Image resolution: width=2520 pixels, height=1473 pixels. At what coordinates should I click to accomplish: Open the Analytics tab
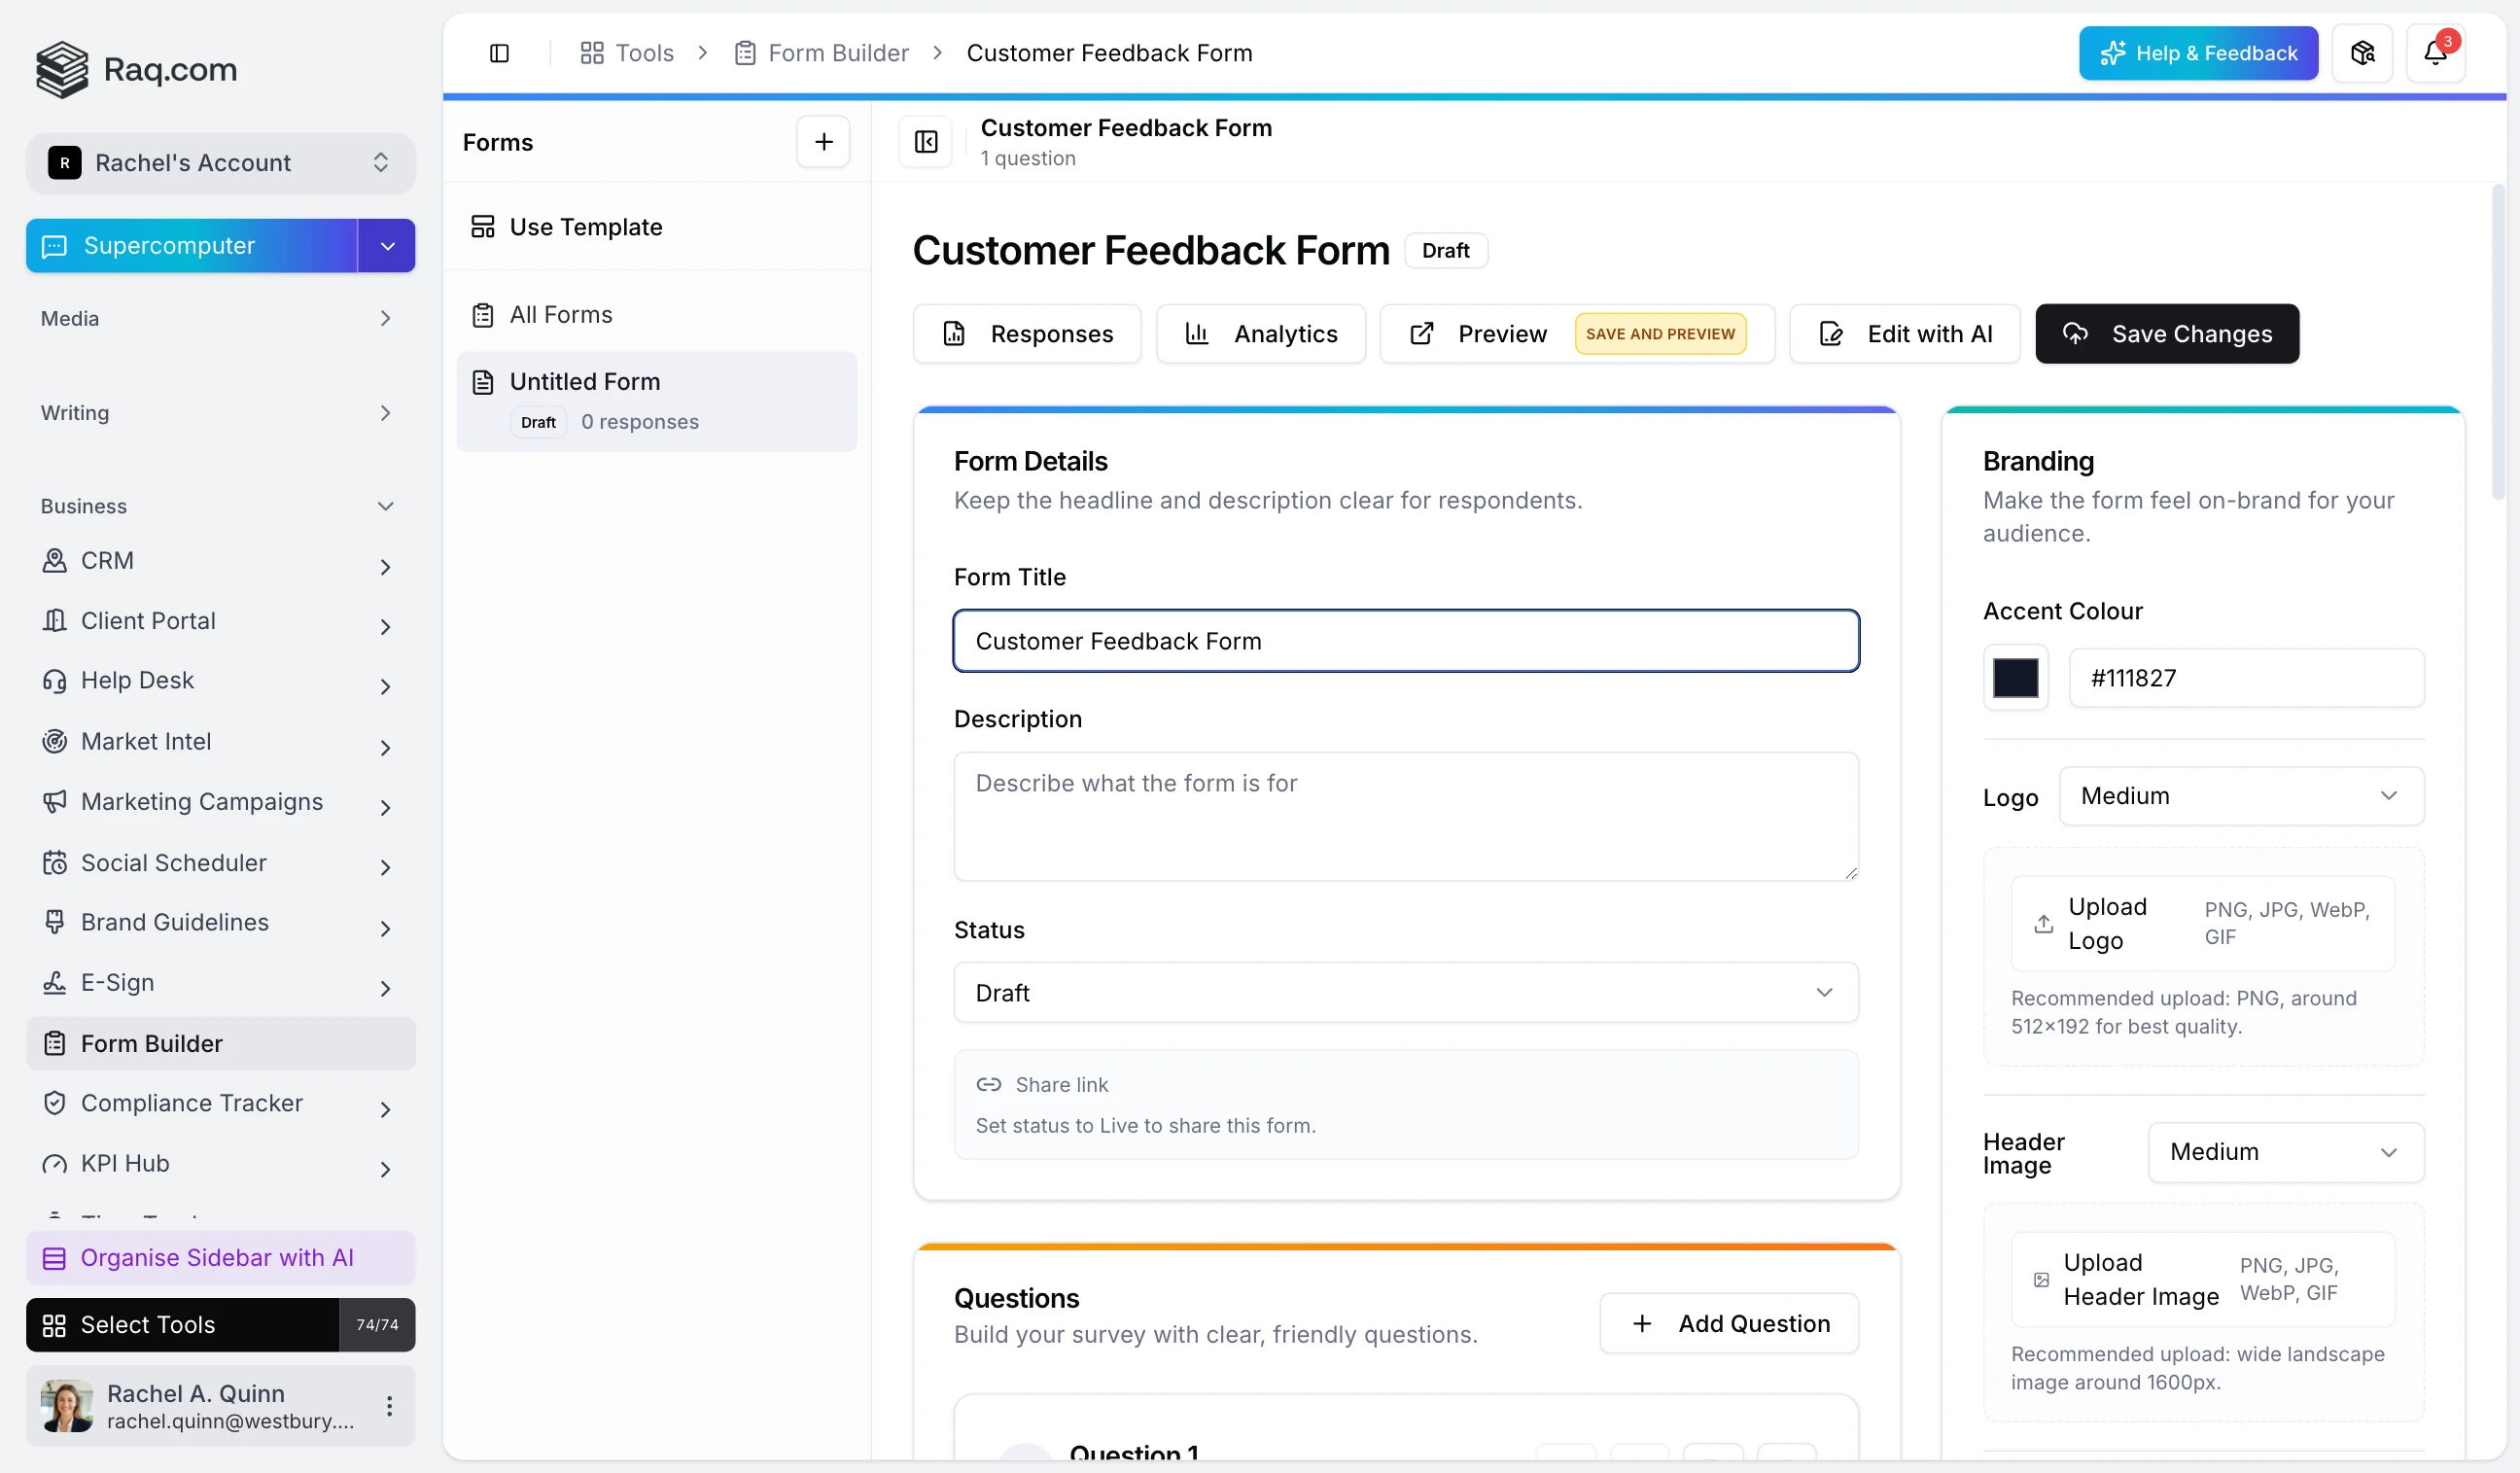(1261, 334)
